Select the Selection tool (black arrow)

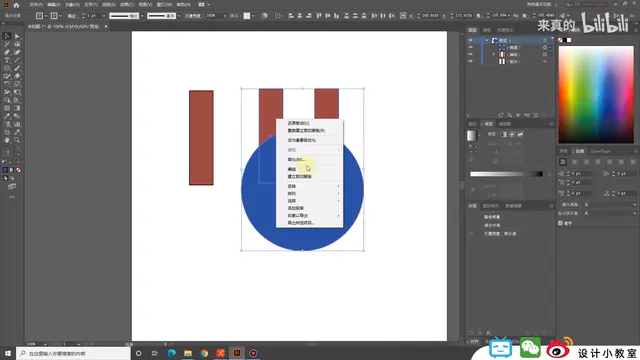tap(7, 37)
